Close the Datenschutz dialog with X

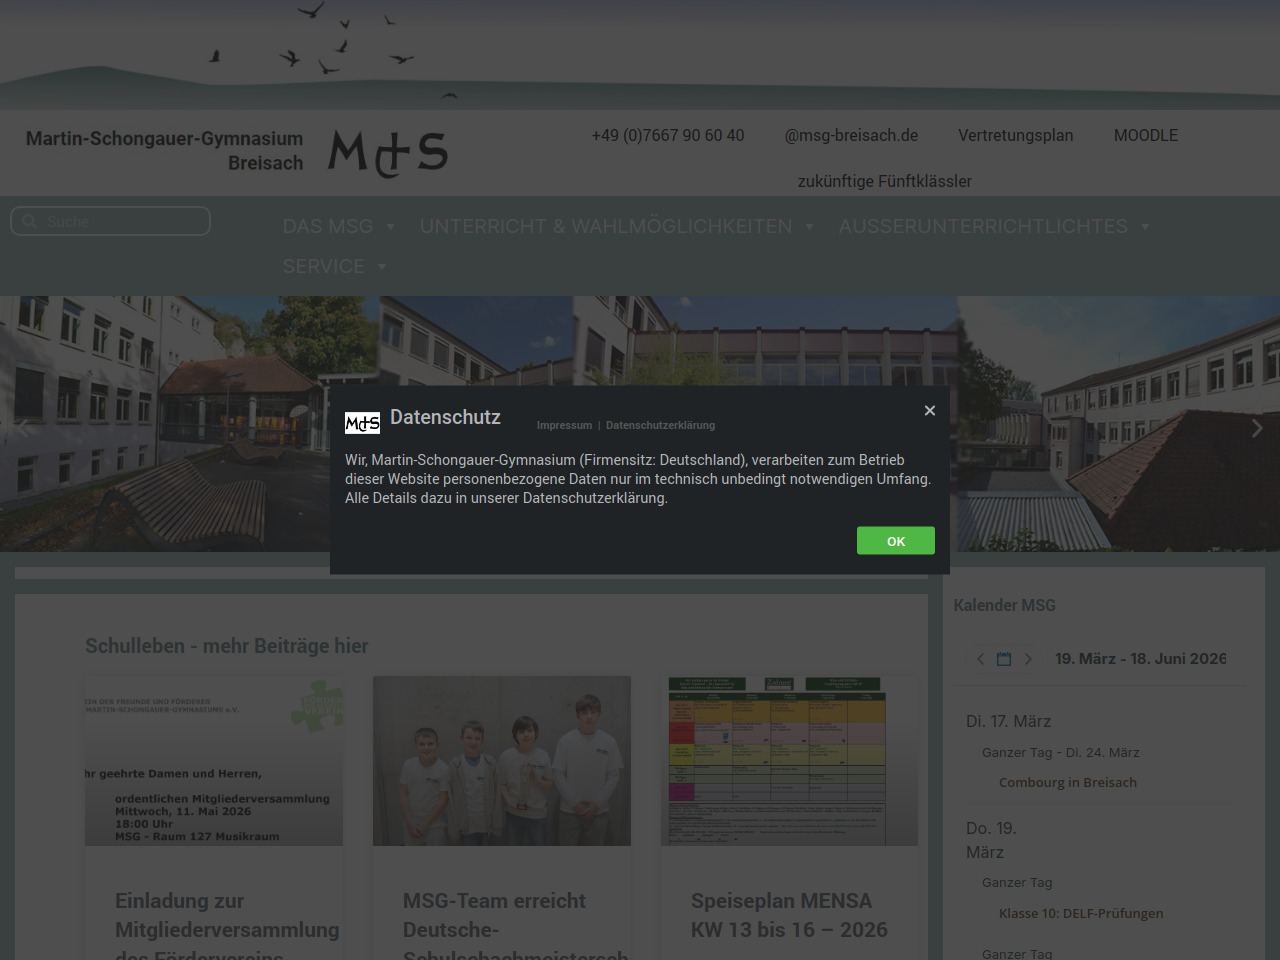tap(929, 411)
